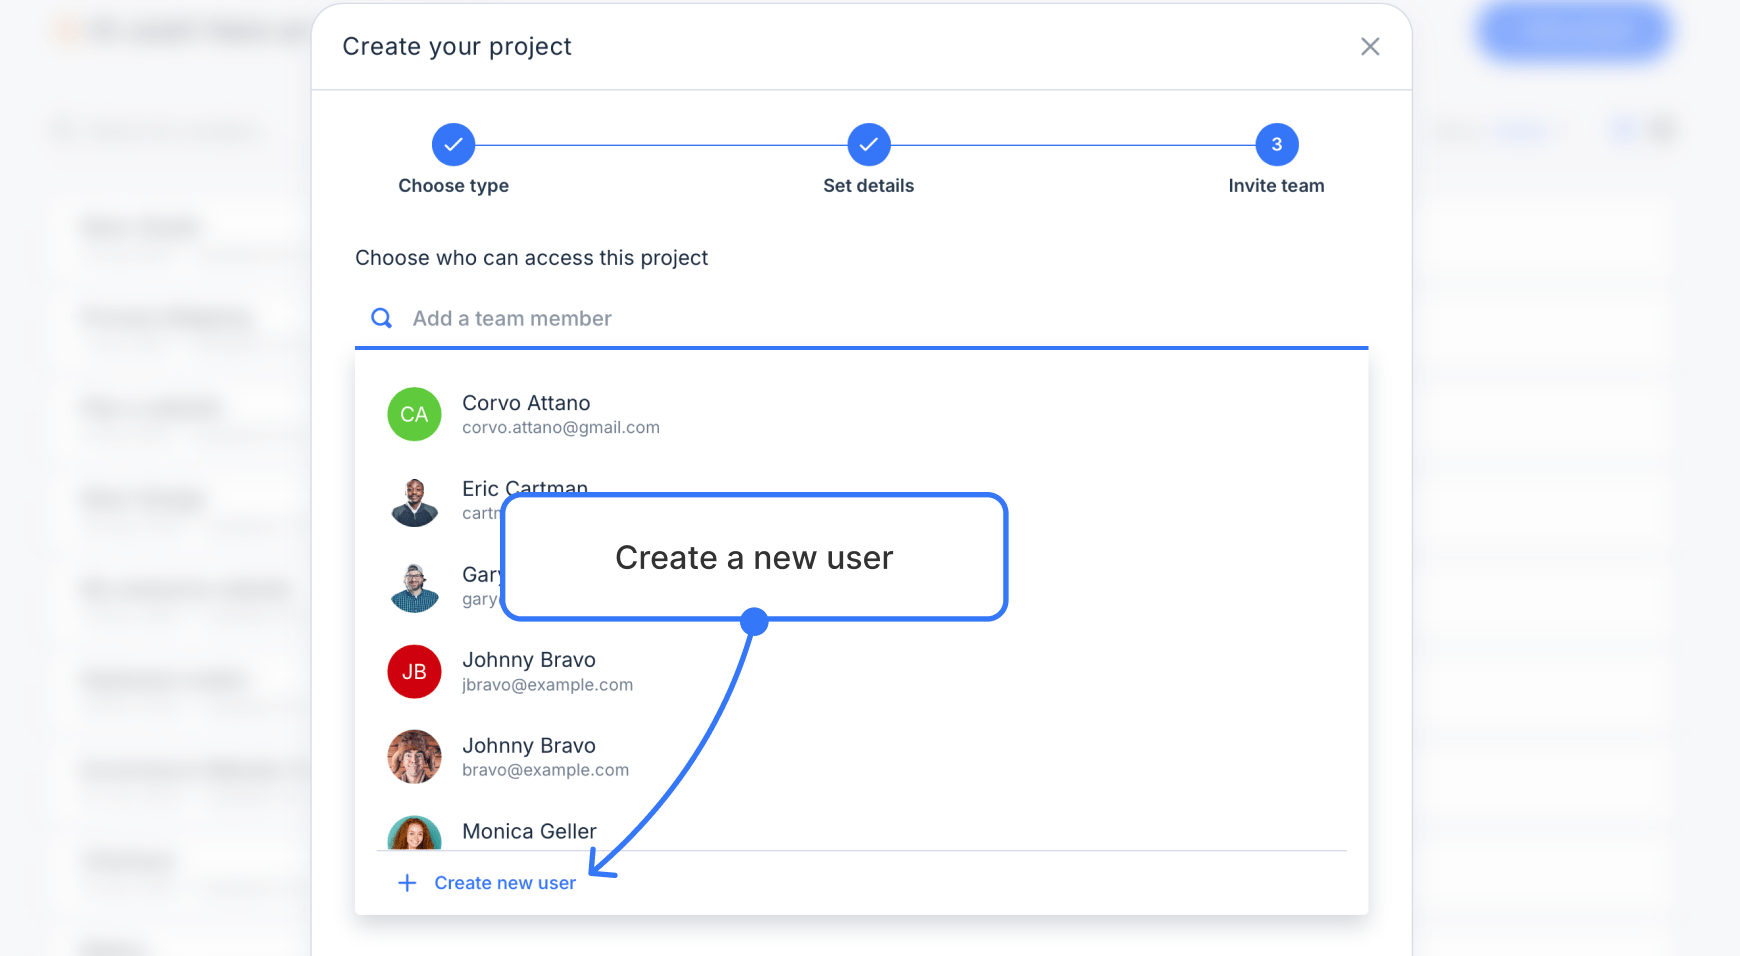Click the Choose type checkmark icon
Viewport: 1740px width, 956px height.
(x=453, y=144)
